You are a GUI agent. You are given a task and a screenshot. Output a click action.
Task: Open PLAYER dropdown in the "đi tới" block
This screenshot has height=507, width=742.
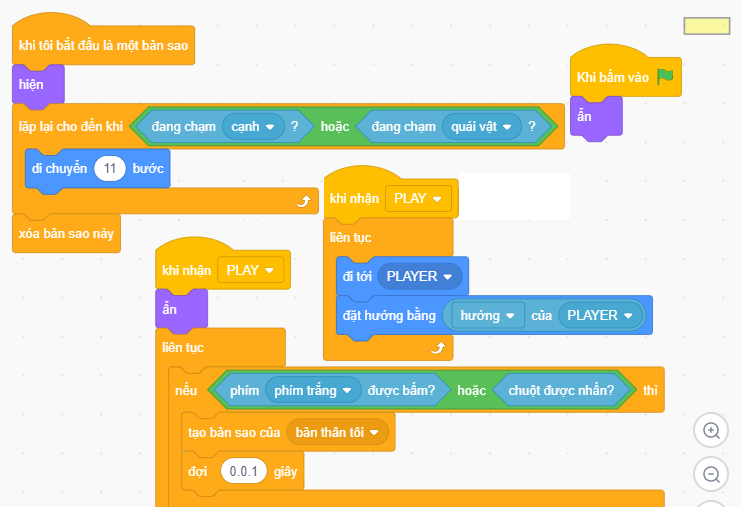[x=419, y=276]
